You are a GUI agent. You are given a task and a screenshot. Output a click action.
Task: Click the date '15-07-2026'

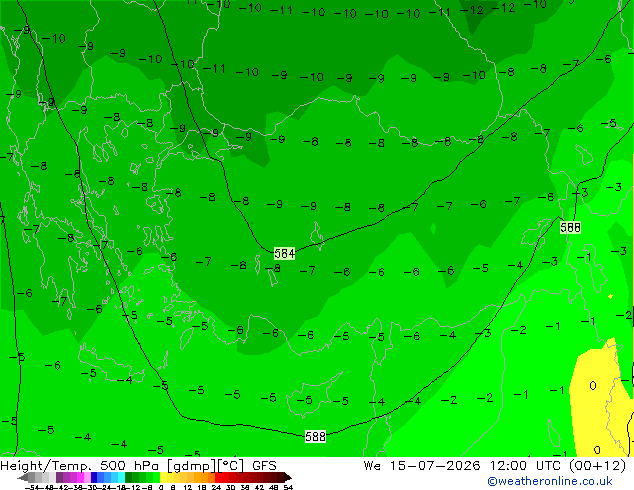click(435, 466)
